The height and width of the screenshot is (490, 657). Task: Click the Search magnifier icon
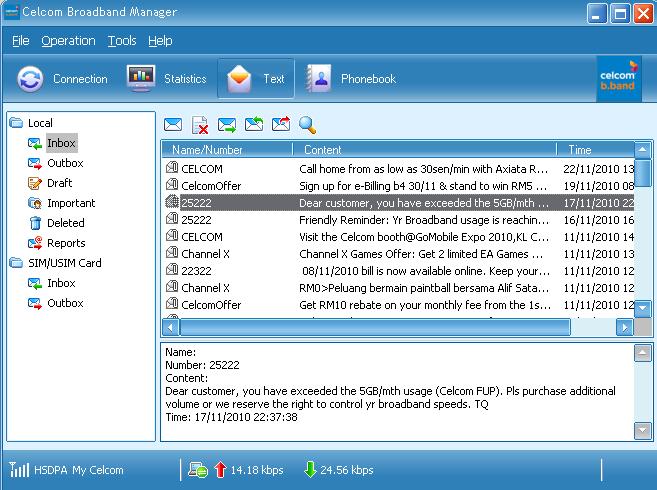pos(308,125)
